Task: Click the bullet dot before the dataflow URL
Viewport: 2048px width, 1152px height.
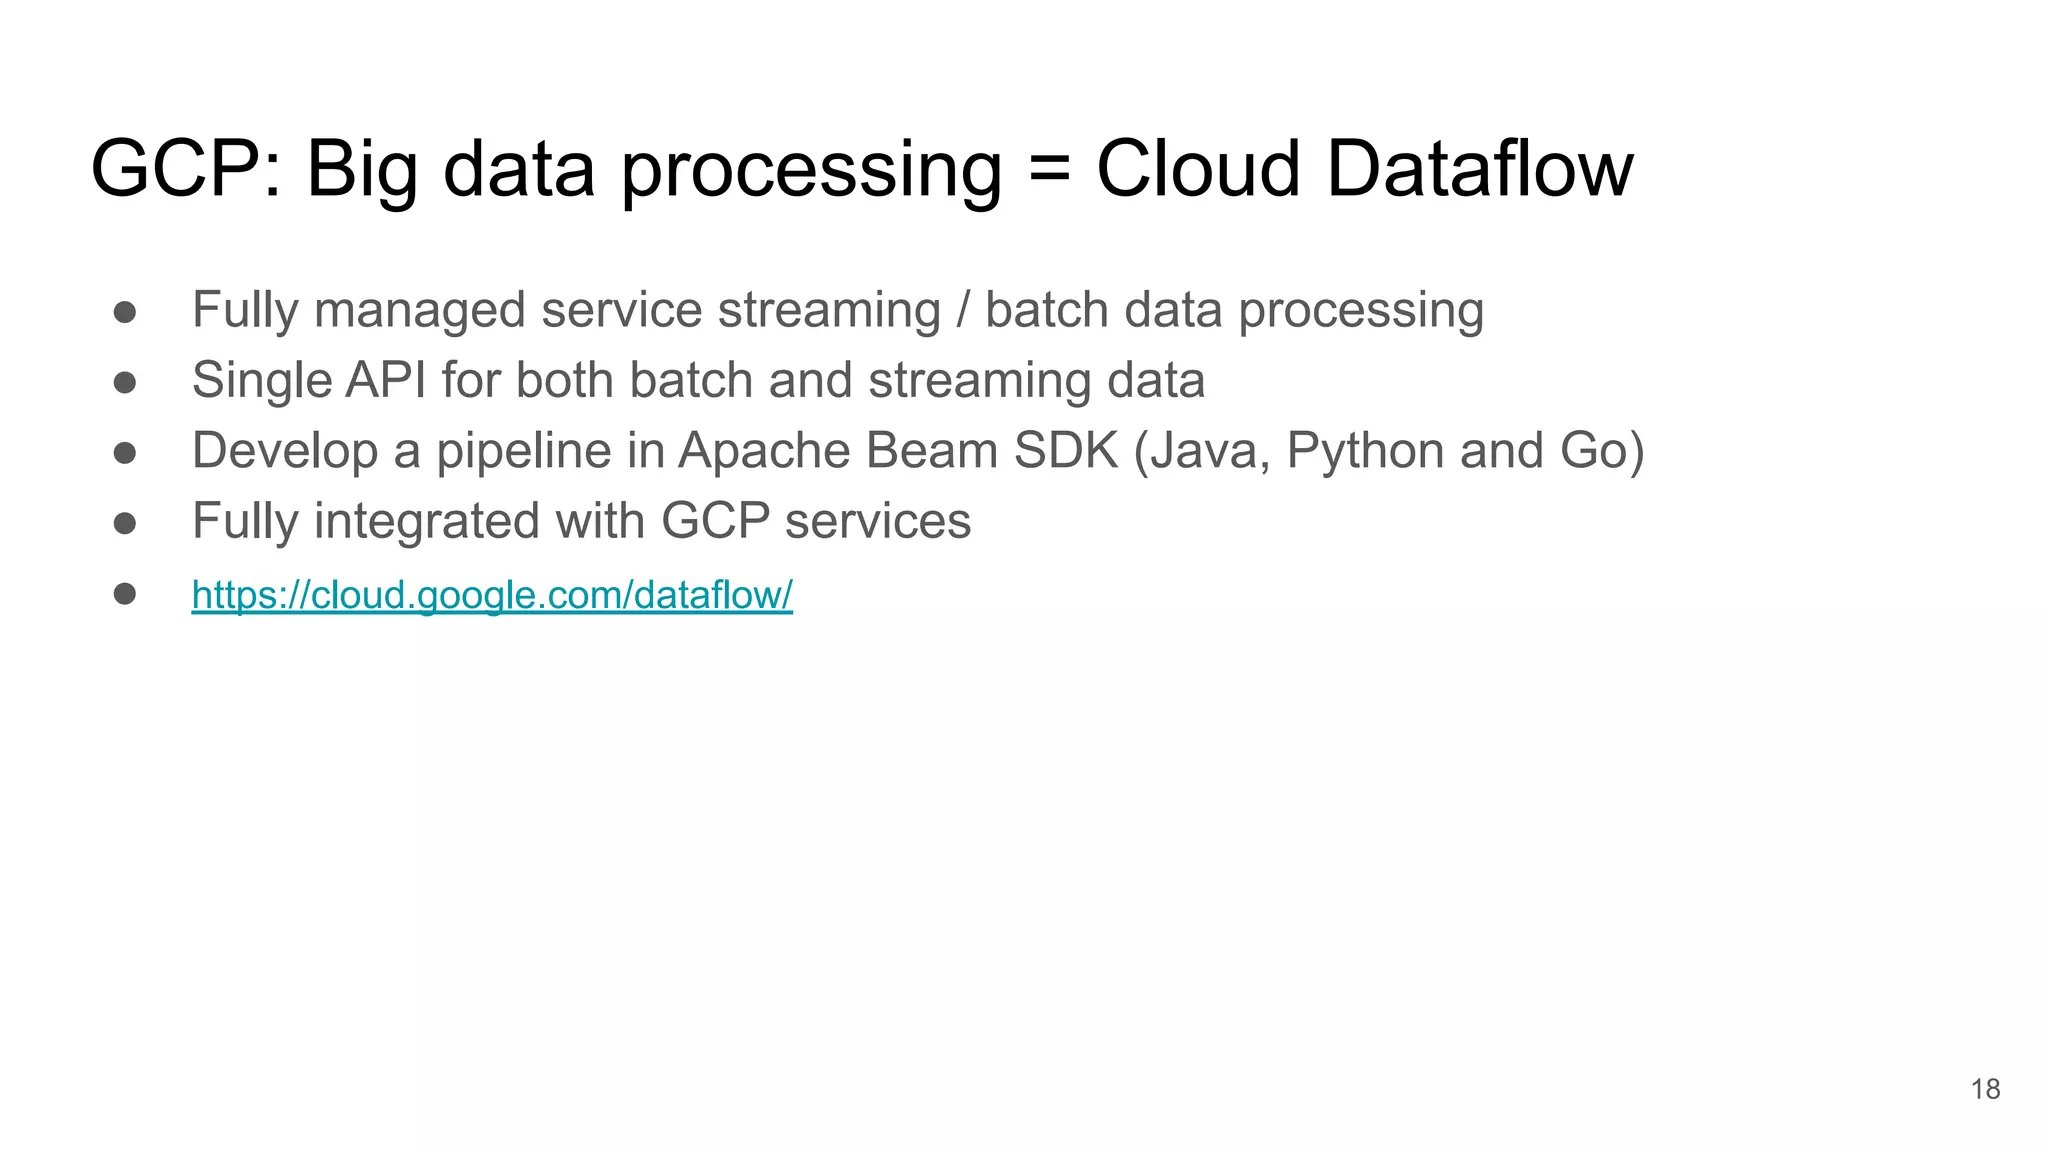Action: 125,594
